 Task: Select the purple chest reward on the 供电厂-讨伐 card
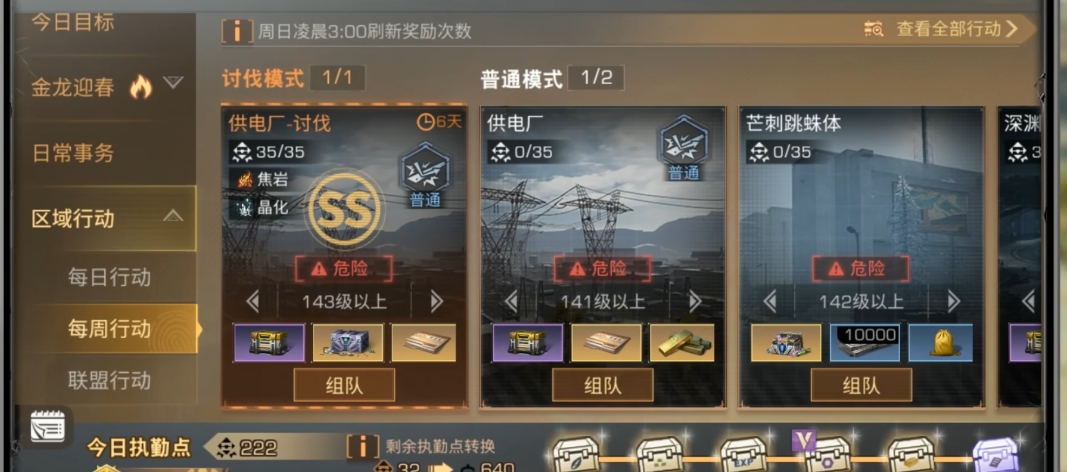coord(269,343)
